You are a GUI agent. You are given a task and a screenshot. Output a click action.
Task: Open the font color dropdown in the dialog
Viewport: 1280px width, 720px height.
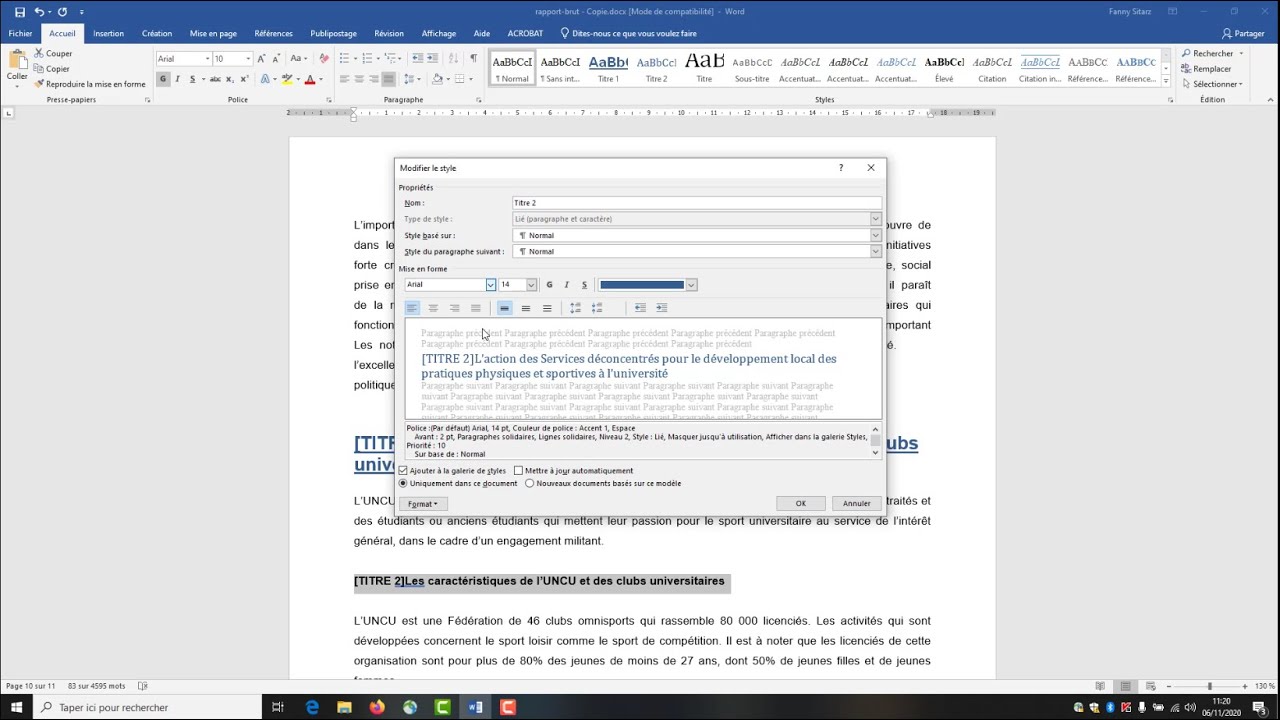click(x=691, y=285)
